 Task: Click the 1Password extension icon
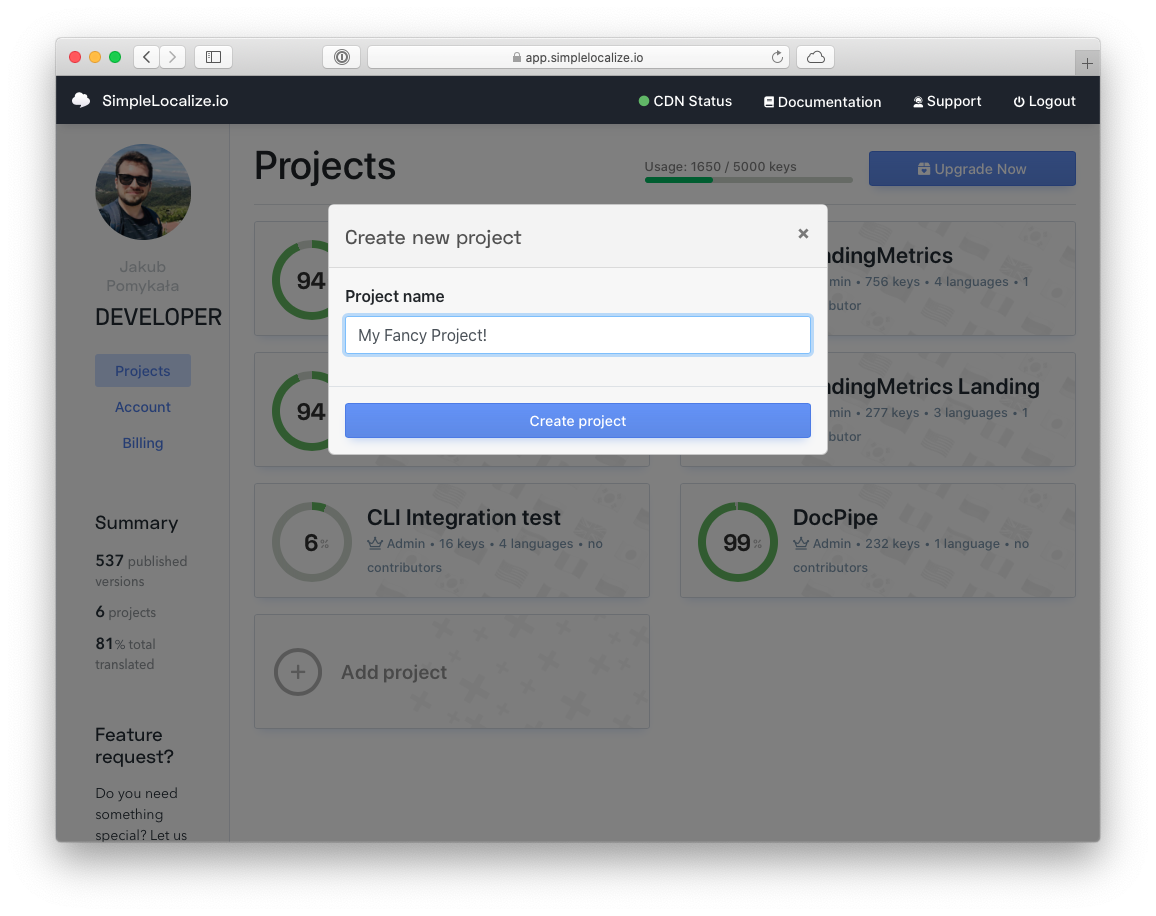pos(341,57)
